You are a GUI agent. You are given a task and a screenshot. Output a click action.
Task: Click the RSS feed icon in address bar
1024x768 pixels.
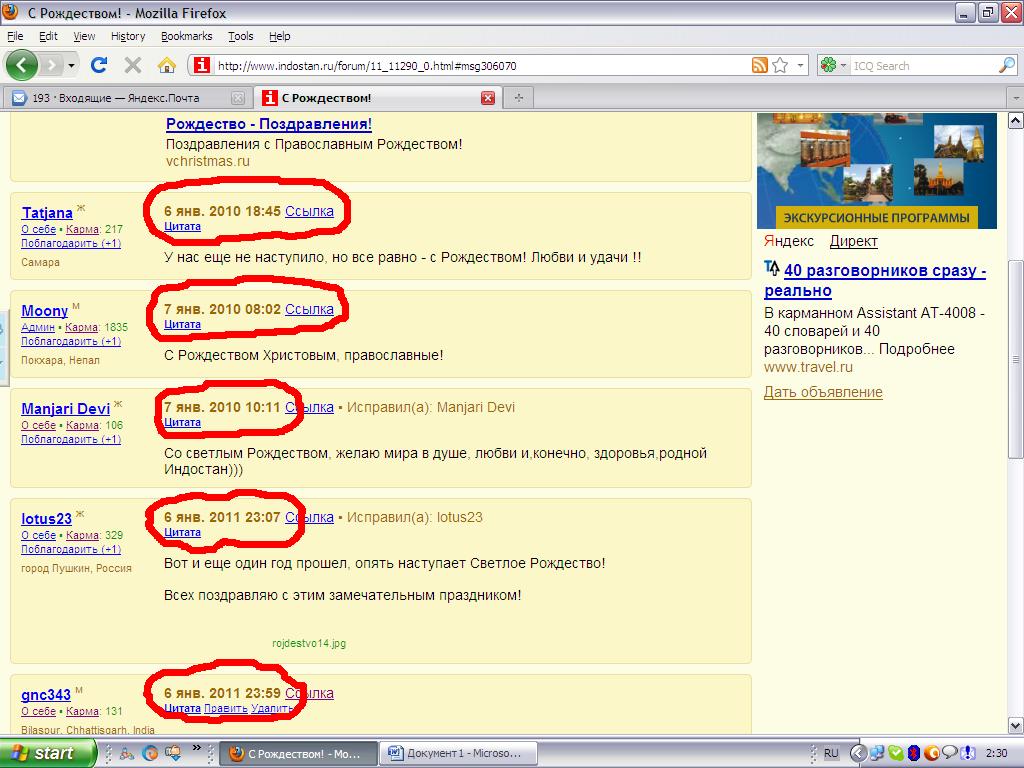point(760,65)
